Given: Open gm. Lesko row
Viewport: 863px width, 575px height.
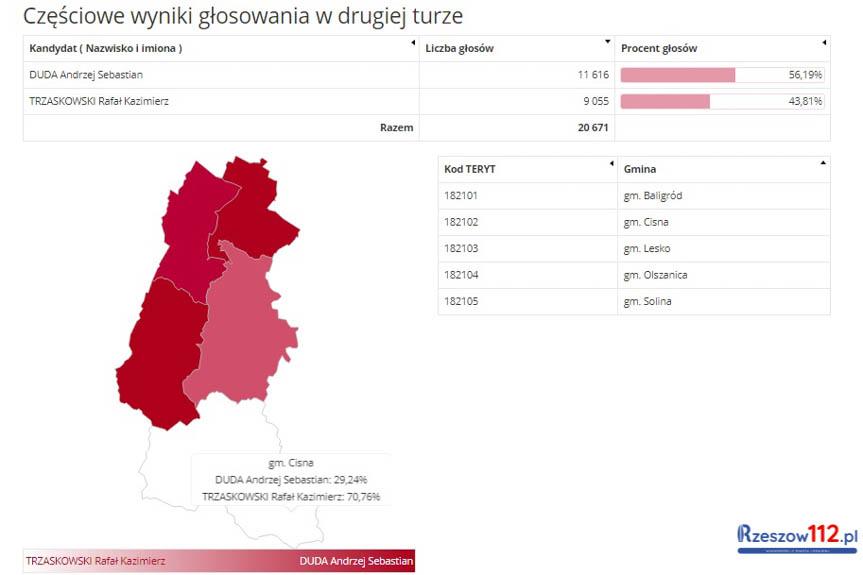Looking at the screenshot, I should click(x=646, y=249).
